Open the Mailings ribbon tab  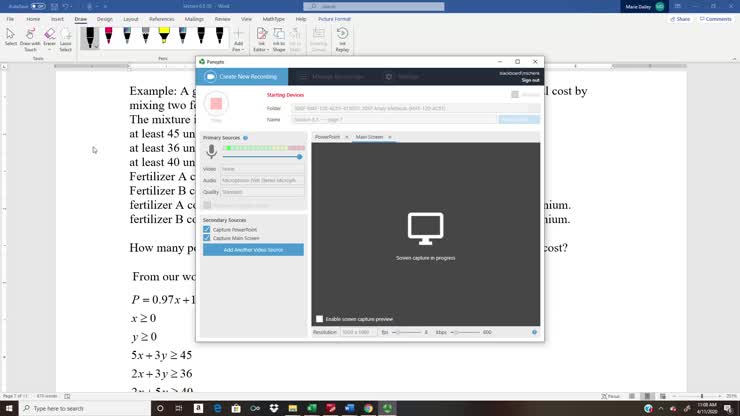194,19
